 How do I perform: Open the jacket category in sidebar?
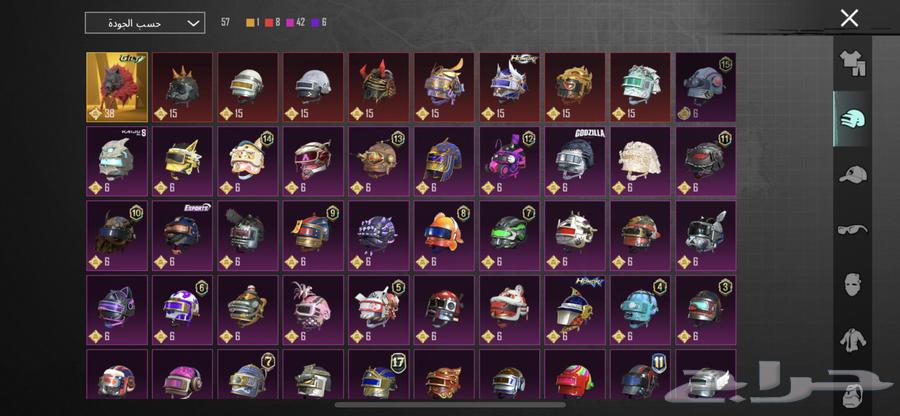pos(853,340)
